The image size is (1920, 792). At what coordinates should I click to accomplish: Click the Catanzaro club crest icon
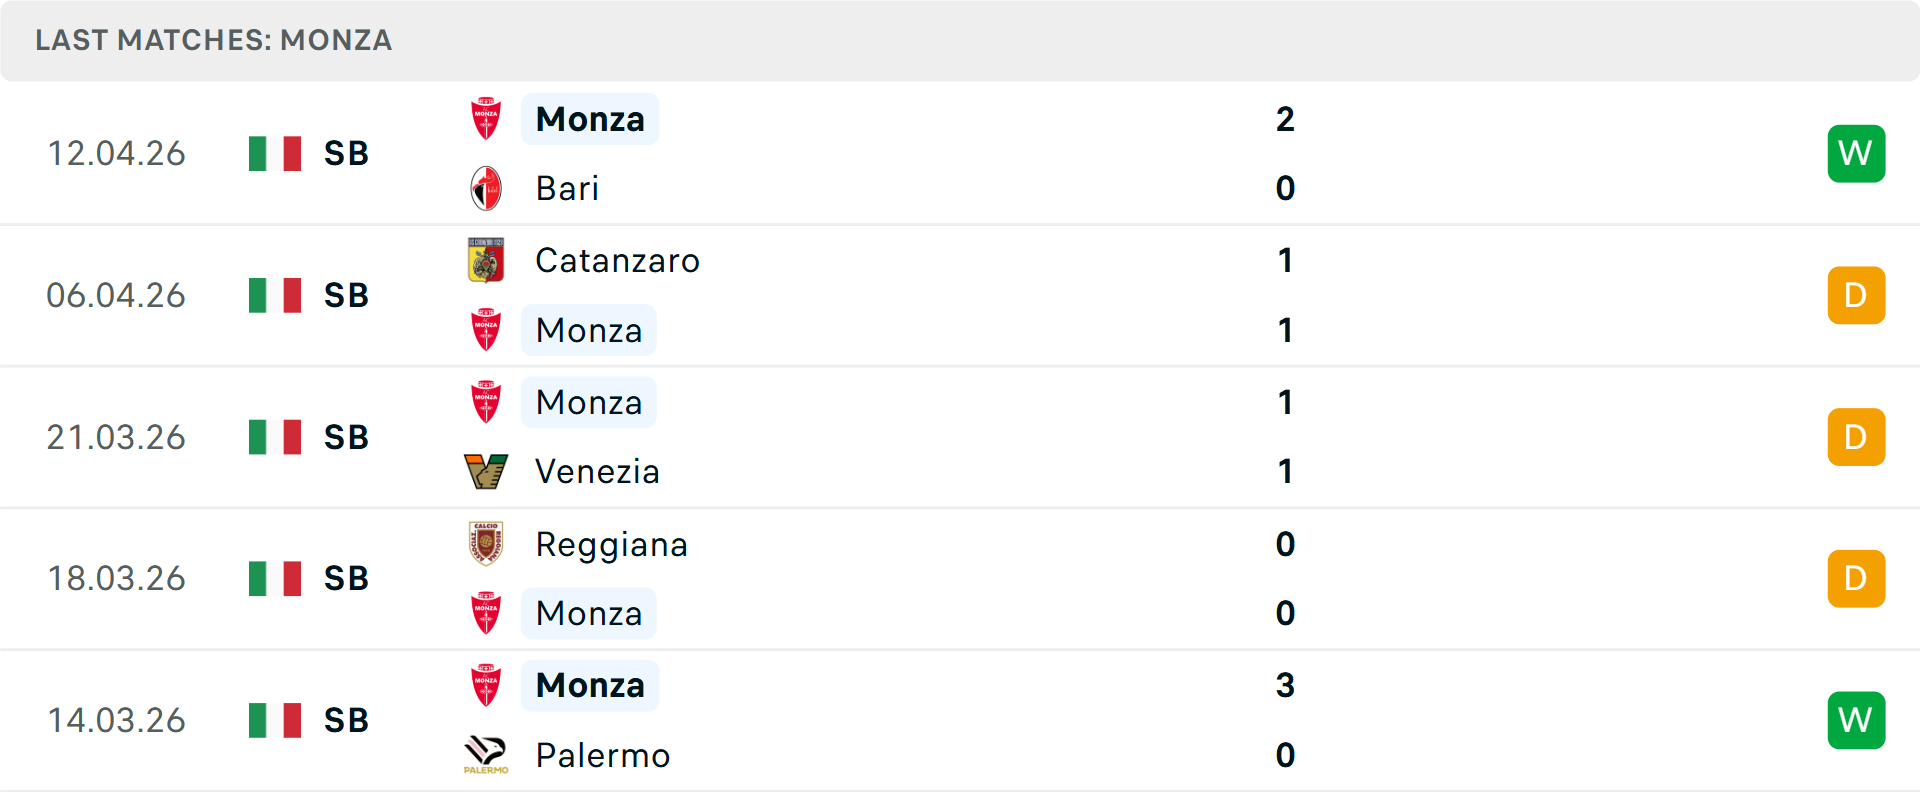pos(486,260)
